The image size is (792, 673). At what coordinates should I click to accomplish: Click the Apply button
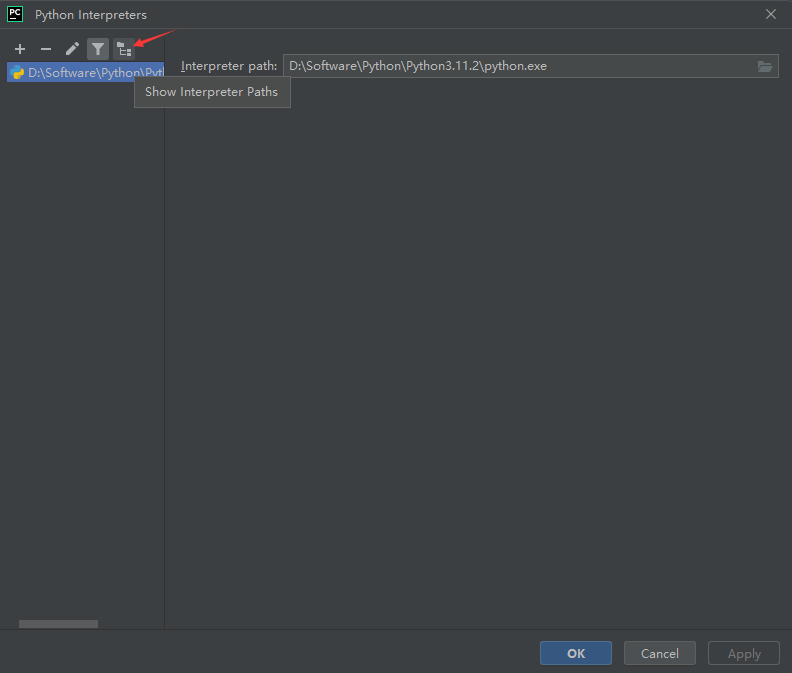(744, 653)
